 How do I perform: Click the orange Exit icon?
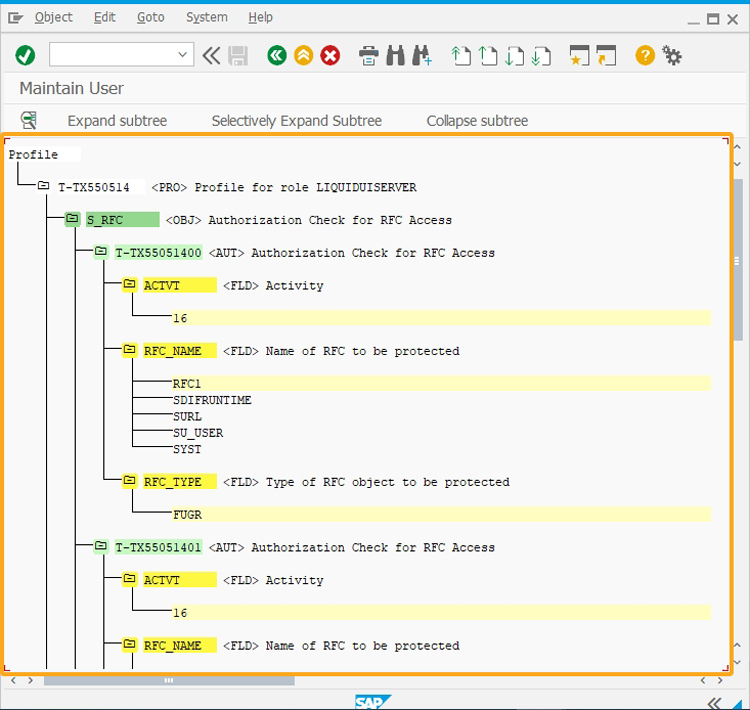(303, 55)
